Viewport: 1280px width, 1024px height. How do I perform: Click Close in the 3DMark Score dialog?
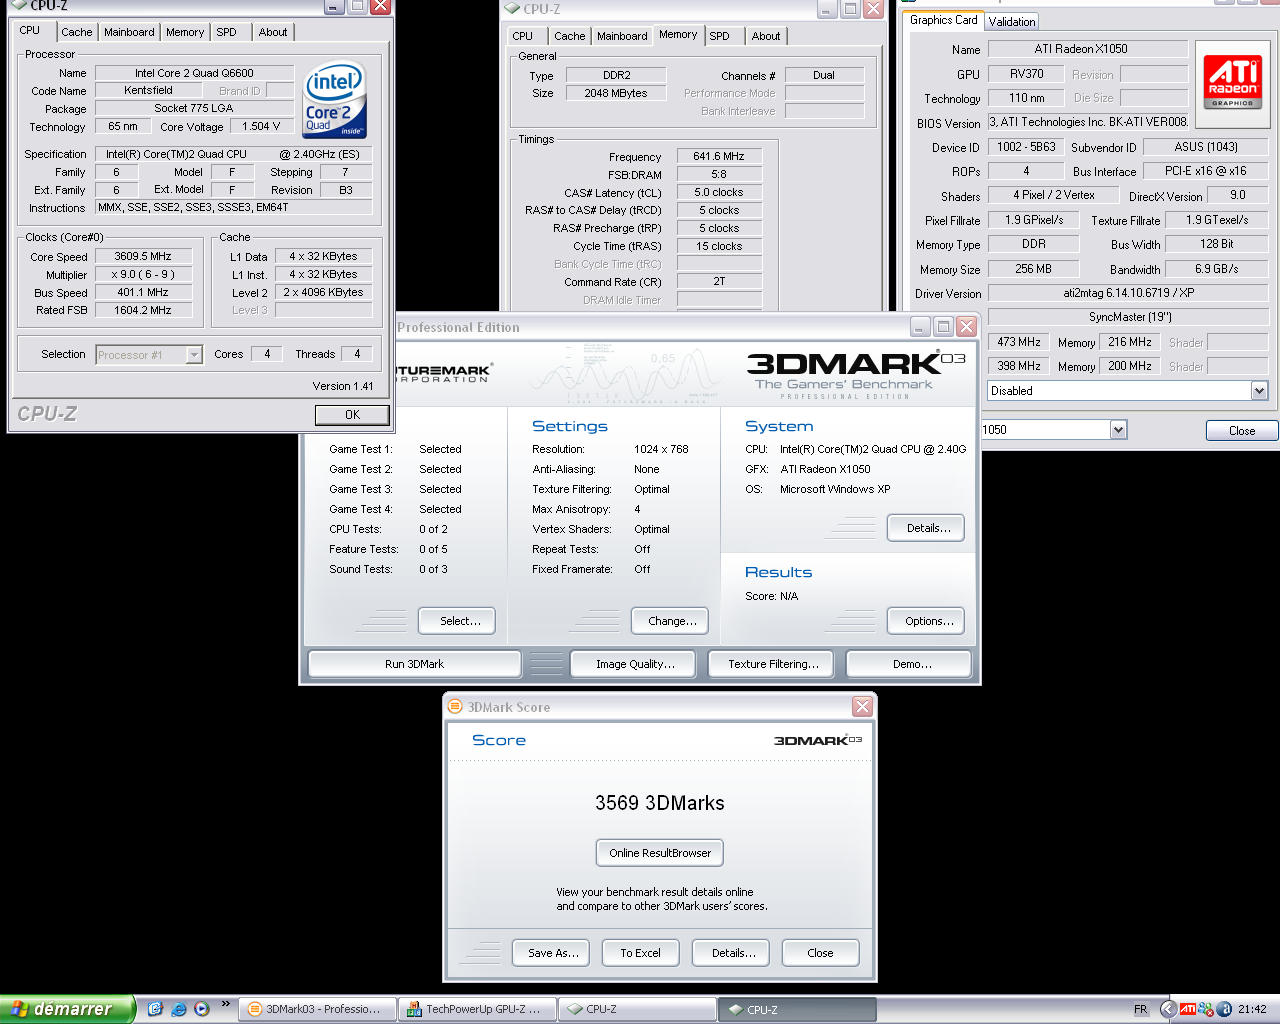click(820, 953)
